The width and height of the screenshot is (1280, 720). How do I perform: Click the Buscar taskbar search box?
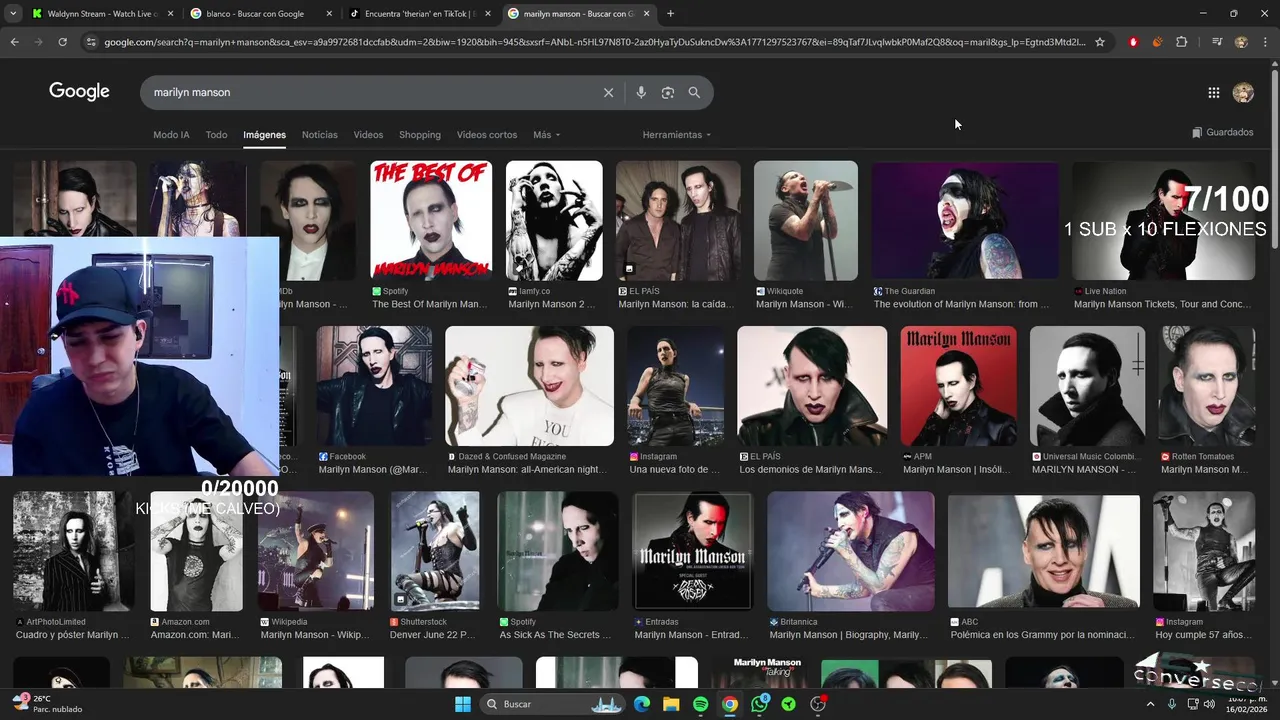tap(552, 704)
